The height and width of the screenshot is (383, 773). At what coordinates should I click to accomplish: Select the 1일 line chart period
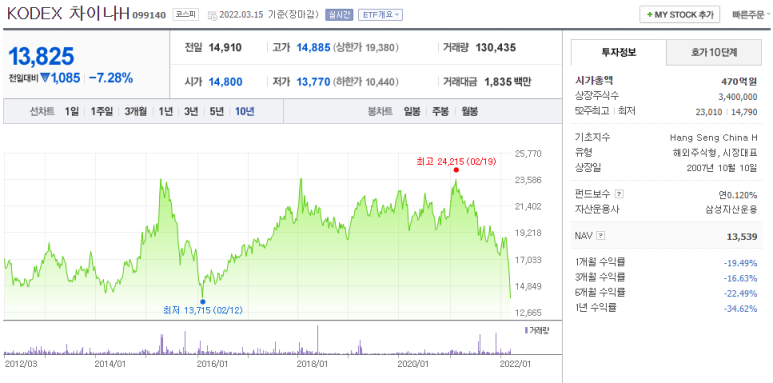pyautogui.click(x=71, y=111)
